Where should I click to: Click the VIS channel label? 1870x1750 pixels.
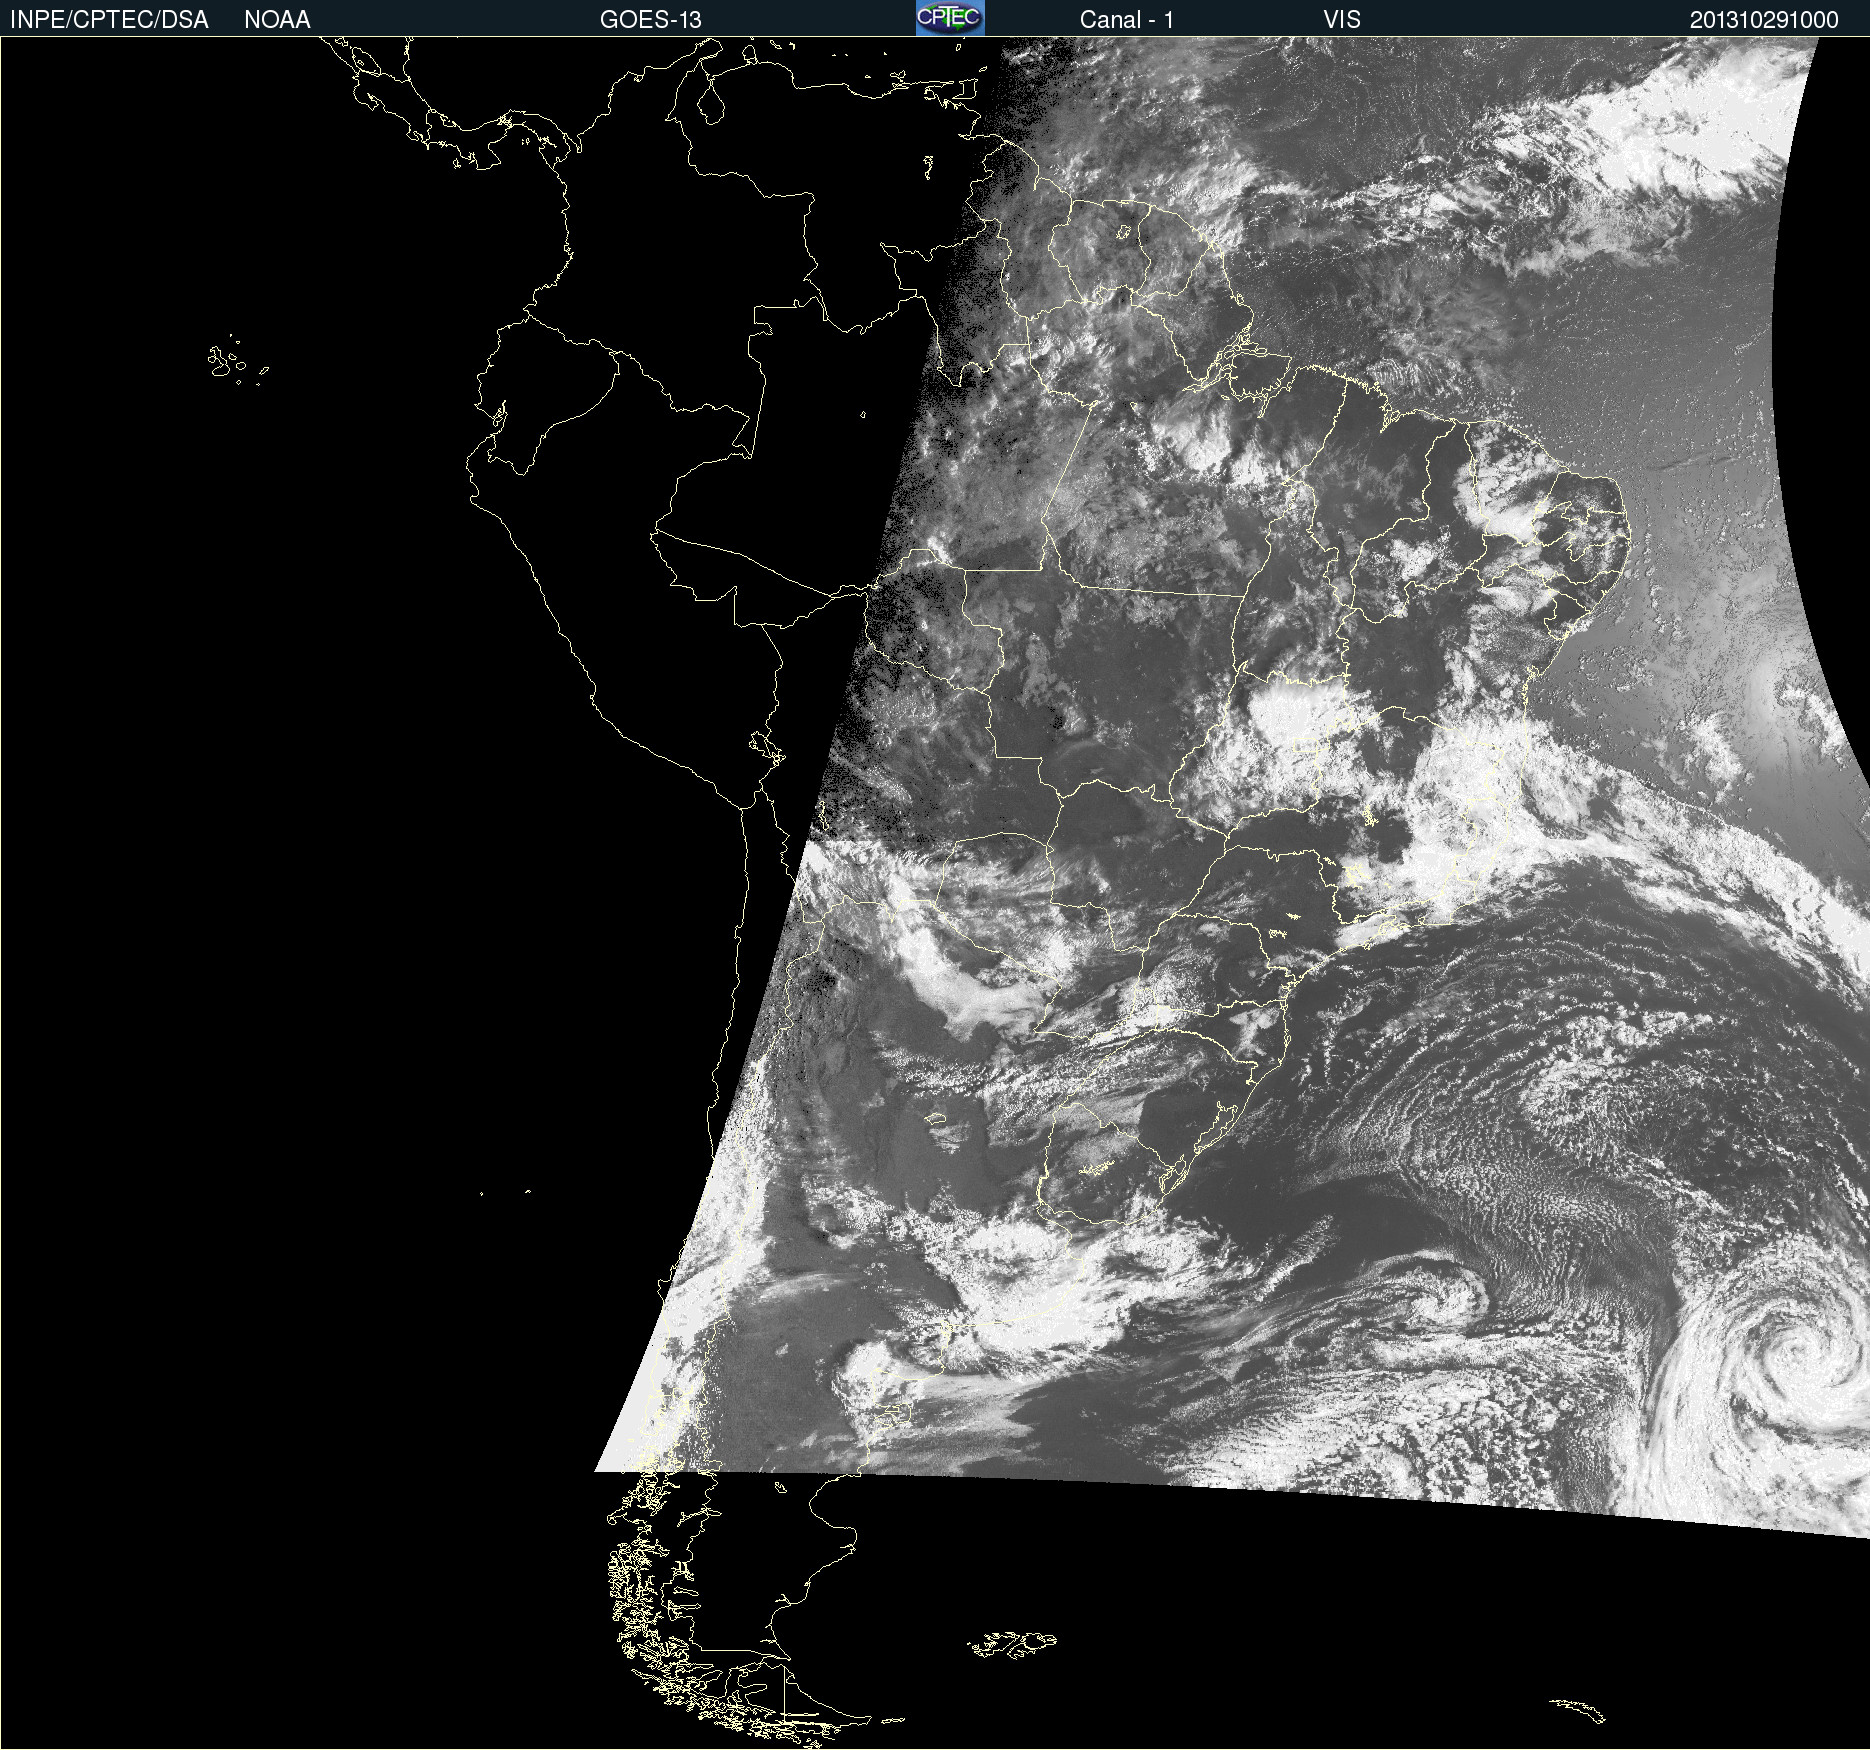point(1342,20)
